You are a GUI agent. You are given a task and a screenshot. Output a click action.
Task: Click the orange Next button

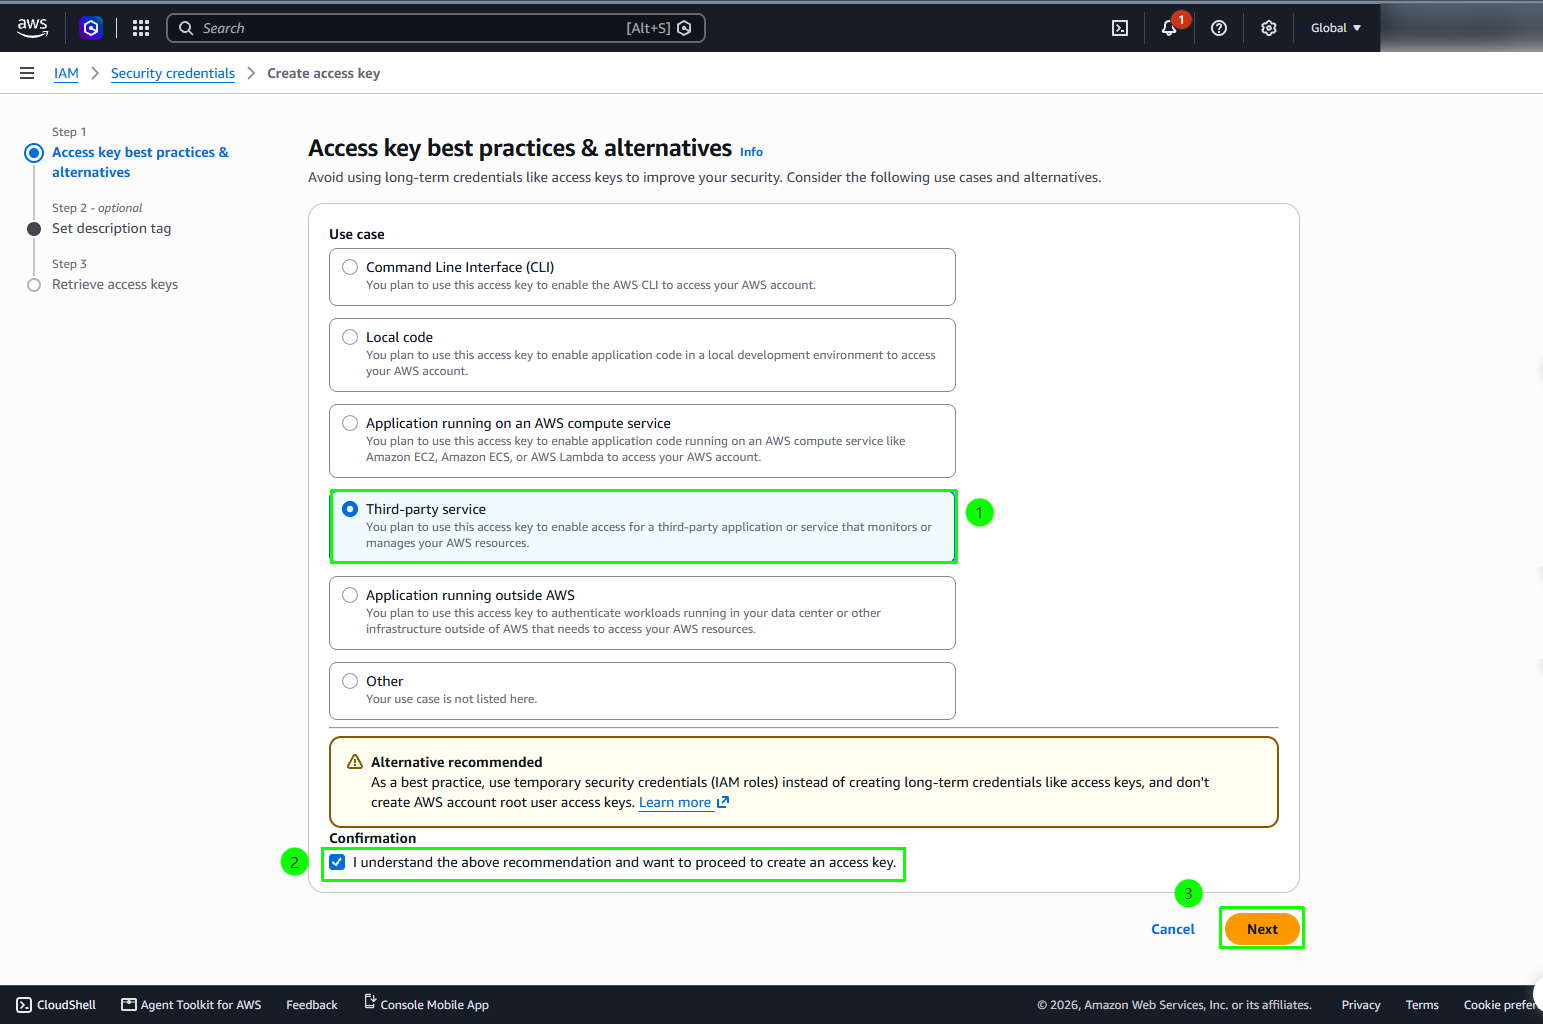(1262, 929)
